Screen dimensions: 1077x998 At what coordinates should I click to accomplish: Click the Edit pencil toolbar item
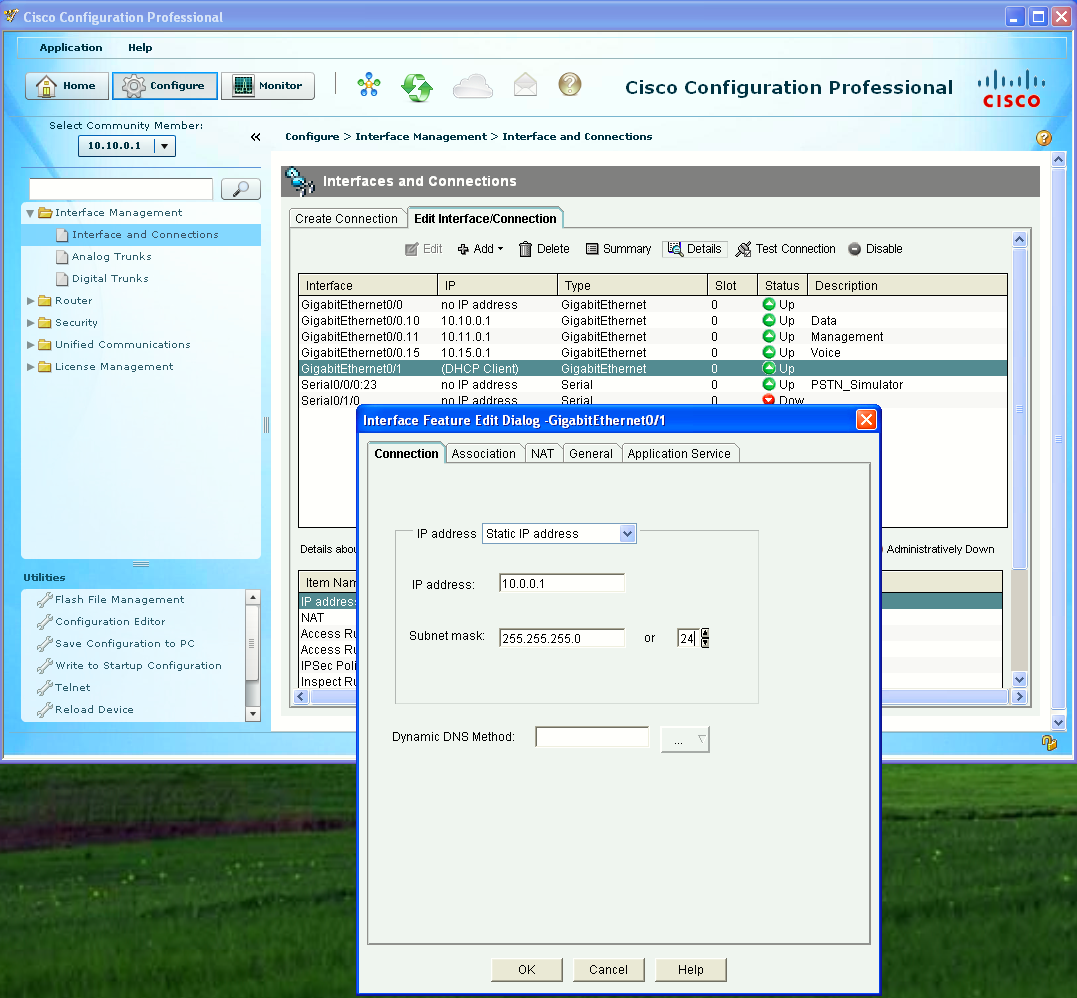point(423,249)
